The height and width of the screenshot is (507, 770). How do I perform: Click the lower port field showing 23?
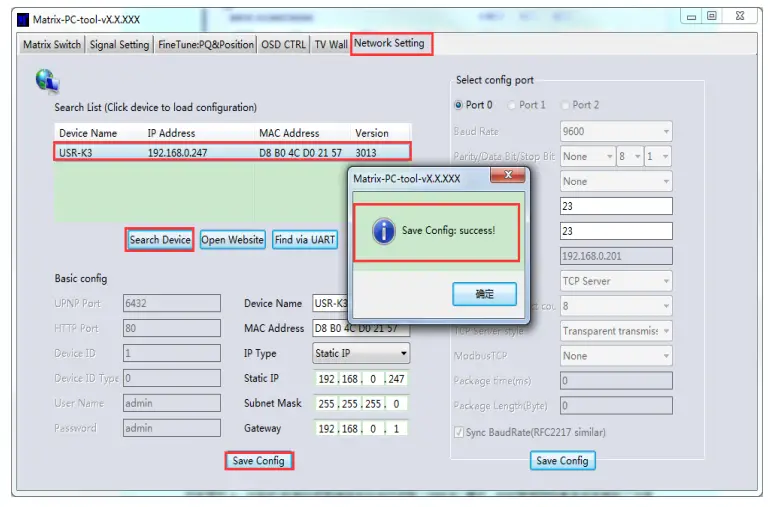pyautogui.click(x=616, y=231)
